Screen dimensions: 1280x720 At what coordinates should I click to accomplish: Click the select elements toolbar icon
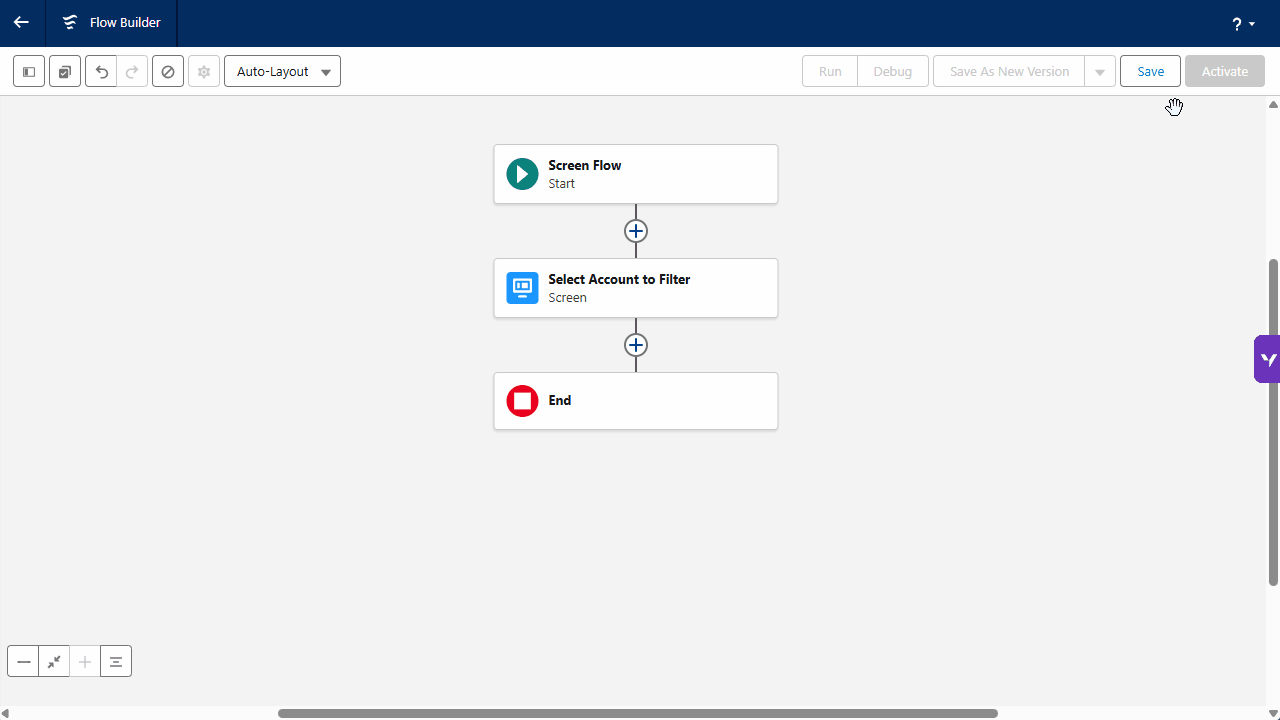(65, 72)
